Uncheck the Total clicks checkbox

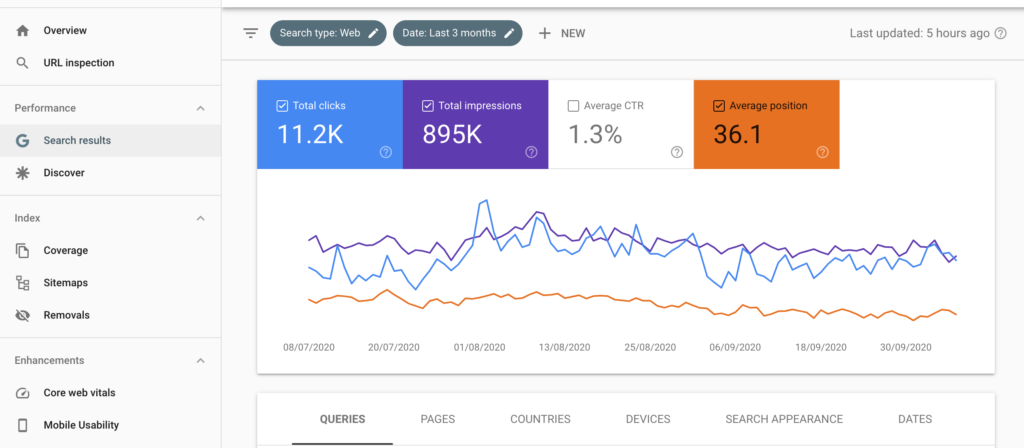(x=282, y=106)
